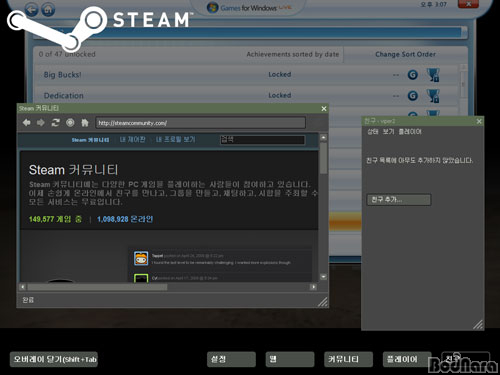Click the Games for Windows back arrow
Screen dimensions: 500x375
pos(31,9)
